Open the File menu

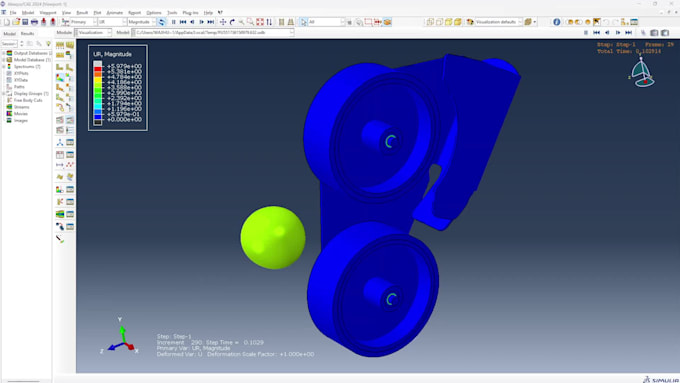13,13
